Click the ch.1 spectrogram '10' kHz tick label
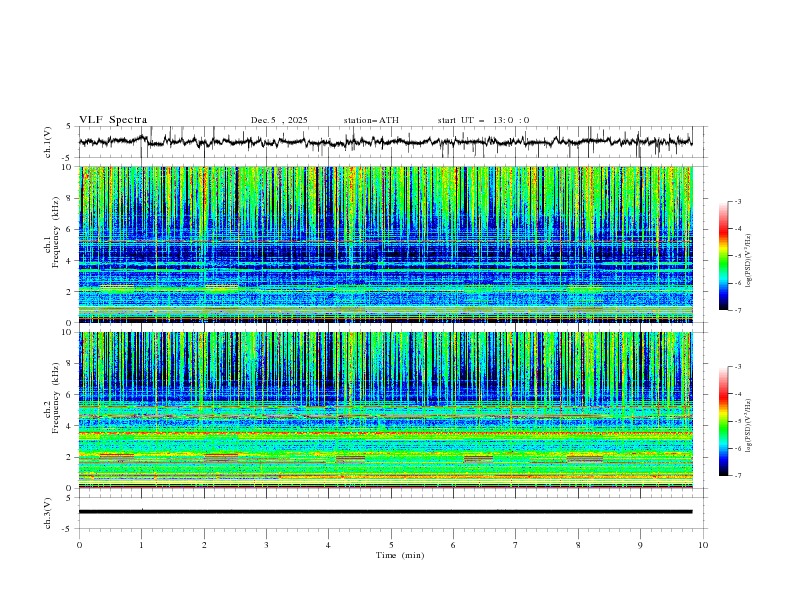The image size is (792, 612). click(69, 167)
